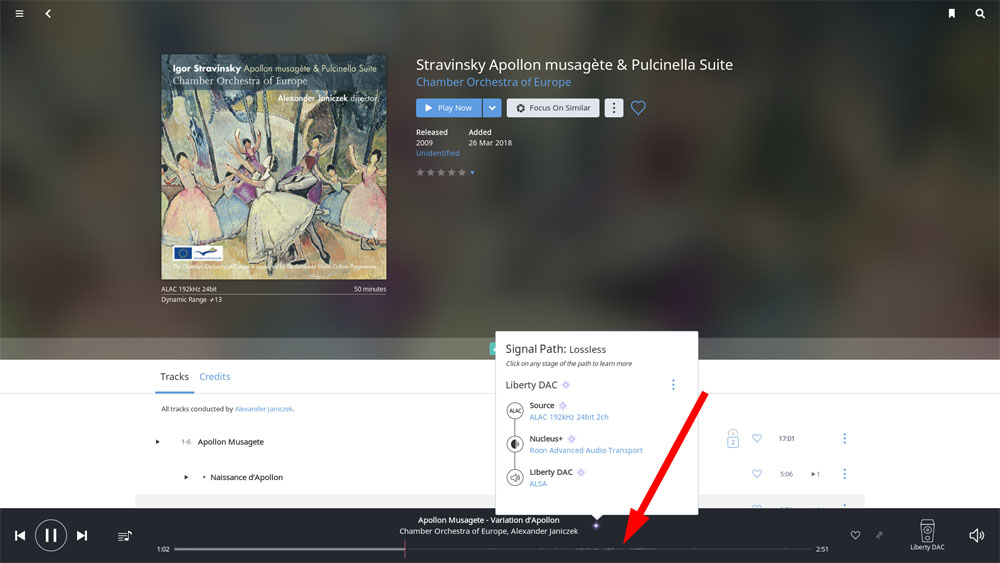1000x563 pixels.
Task: Favorite the album with the heart icon
Action: point(638,108)
